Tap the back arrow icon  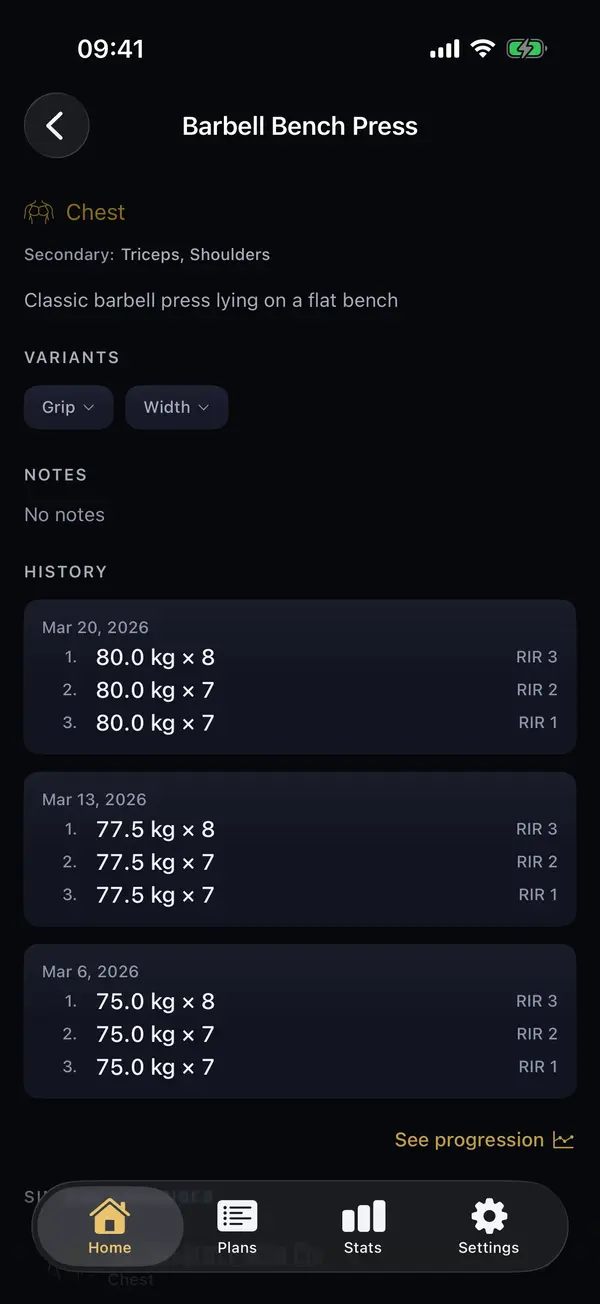56,125
